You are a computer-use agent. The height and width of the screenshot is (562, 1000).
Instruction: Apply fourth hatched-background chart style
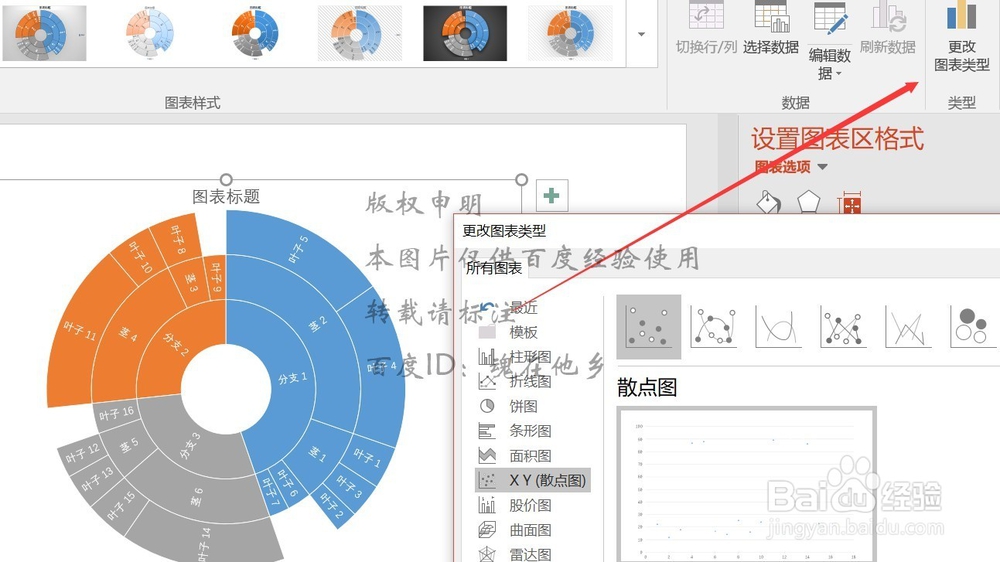(360, 33)
